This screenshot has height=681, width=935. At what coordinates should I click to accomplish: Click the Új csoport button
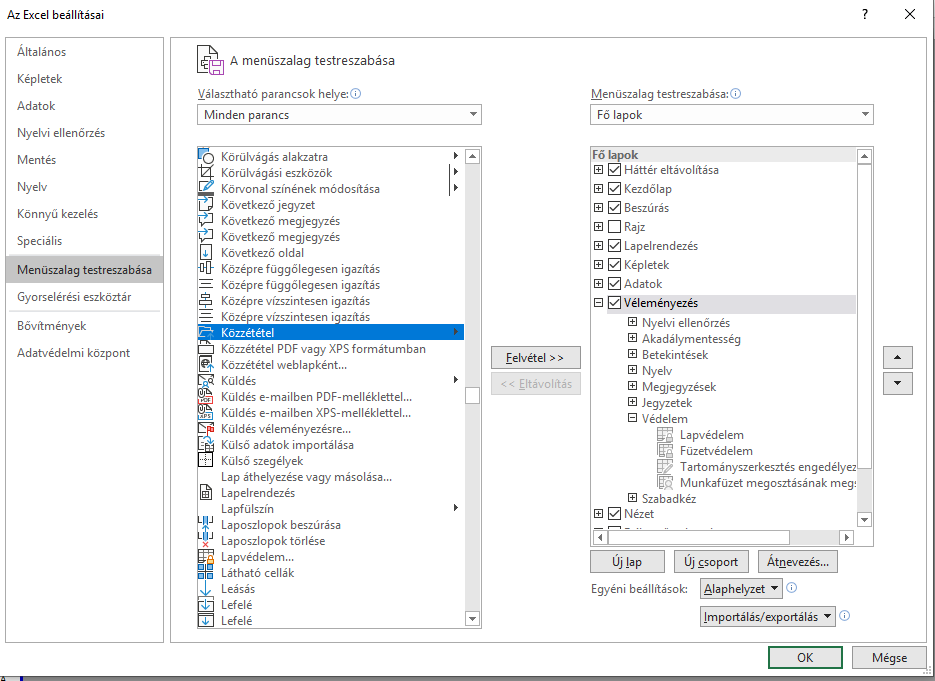click(711, 562)
